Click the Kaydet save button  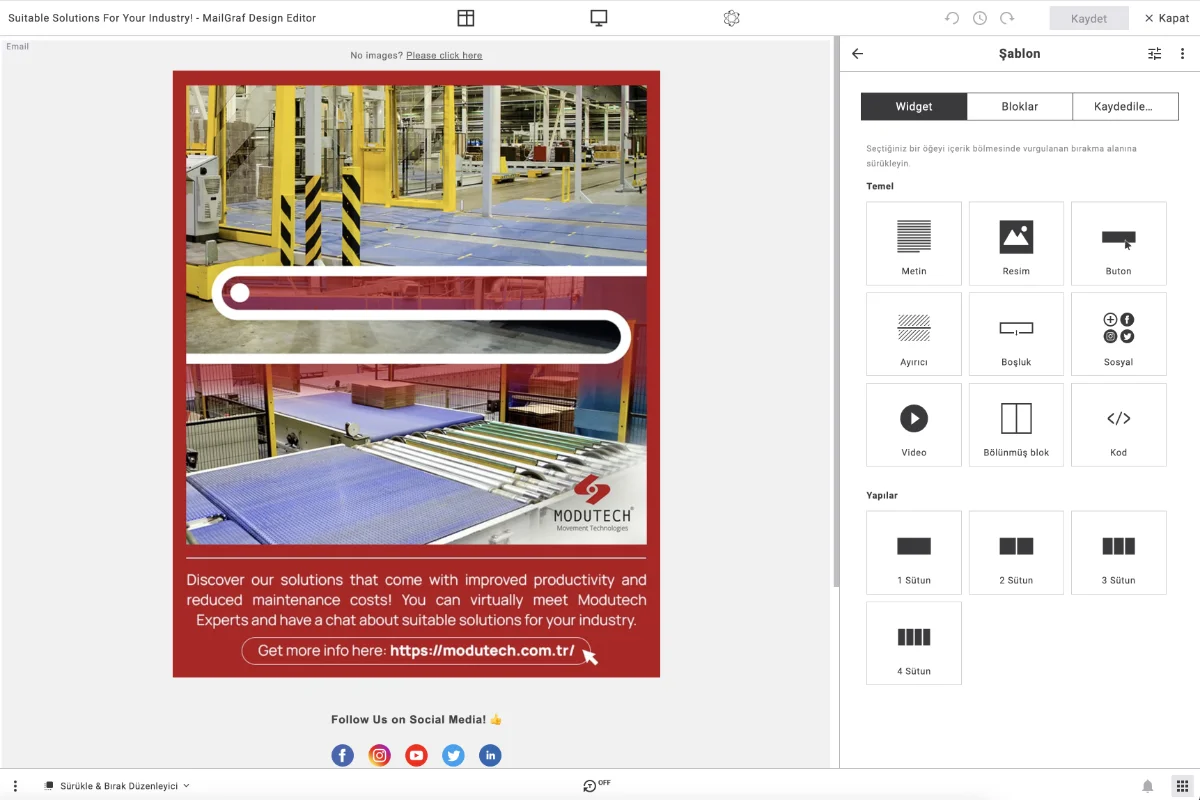[1089, 18]
